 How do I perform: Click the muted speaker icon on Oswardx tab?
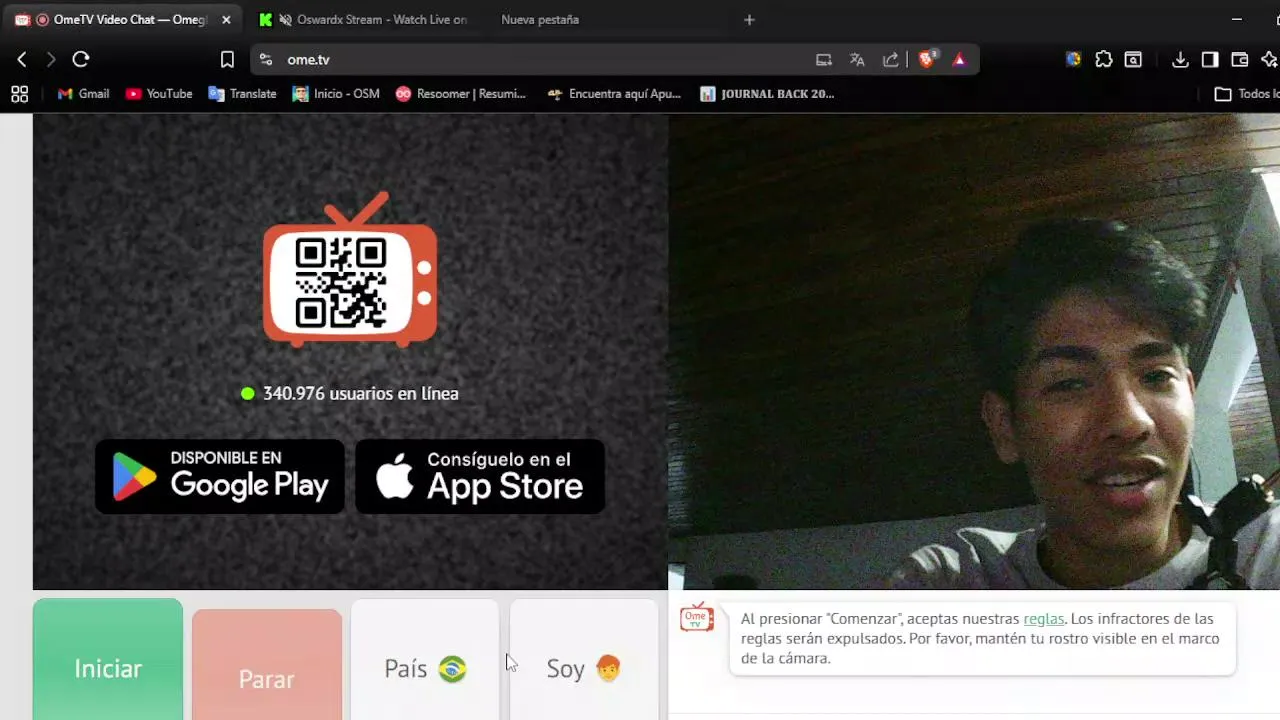tap(286, 20)
